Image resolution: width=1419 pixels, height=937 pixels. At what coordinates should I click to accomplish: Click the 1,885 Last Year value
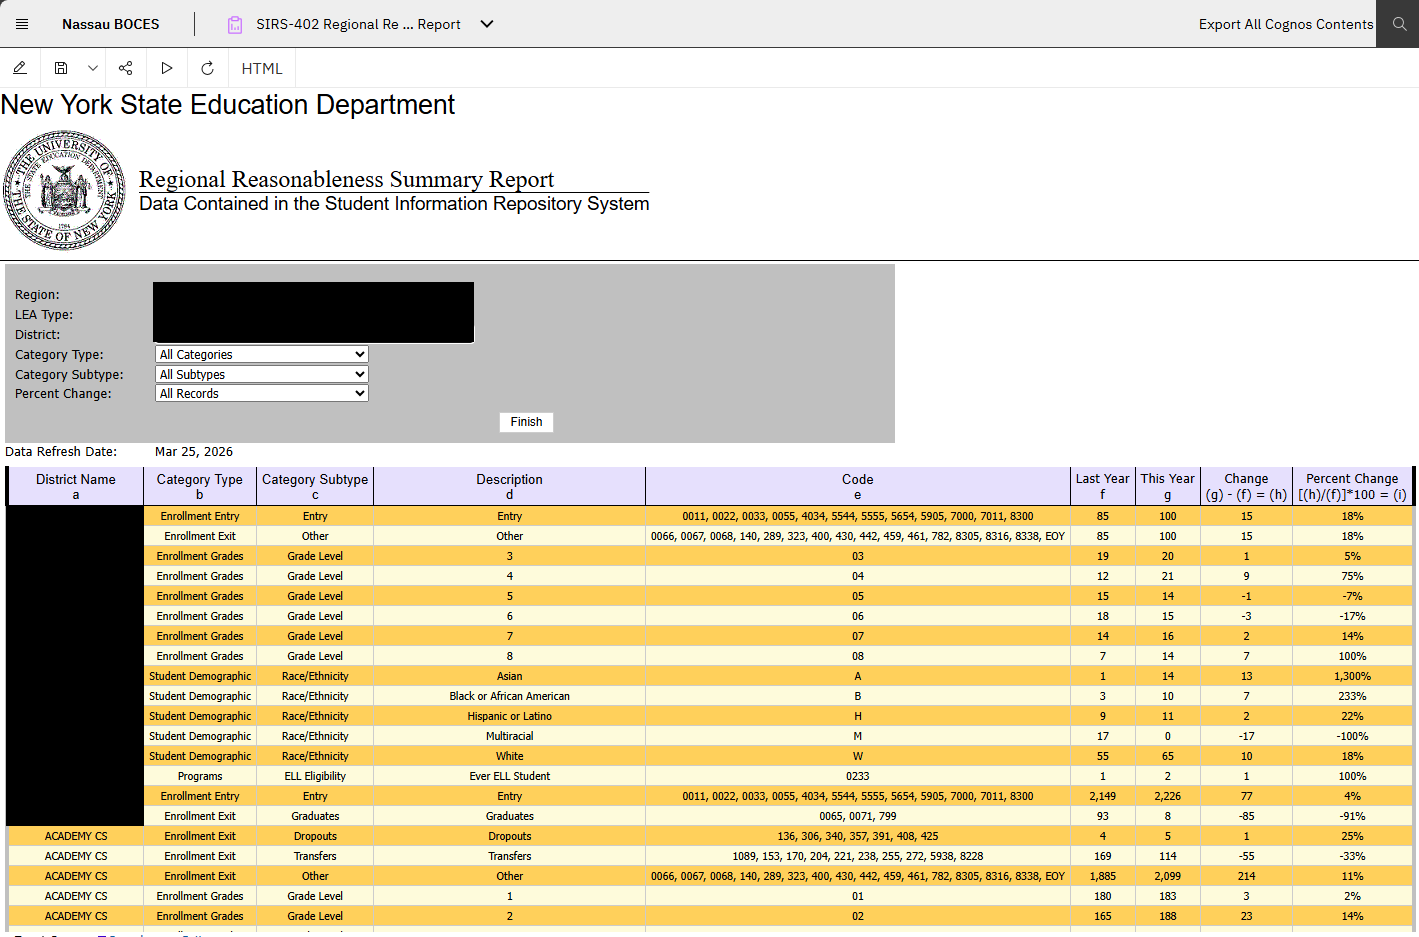click(x=1103, y=876)
